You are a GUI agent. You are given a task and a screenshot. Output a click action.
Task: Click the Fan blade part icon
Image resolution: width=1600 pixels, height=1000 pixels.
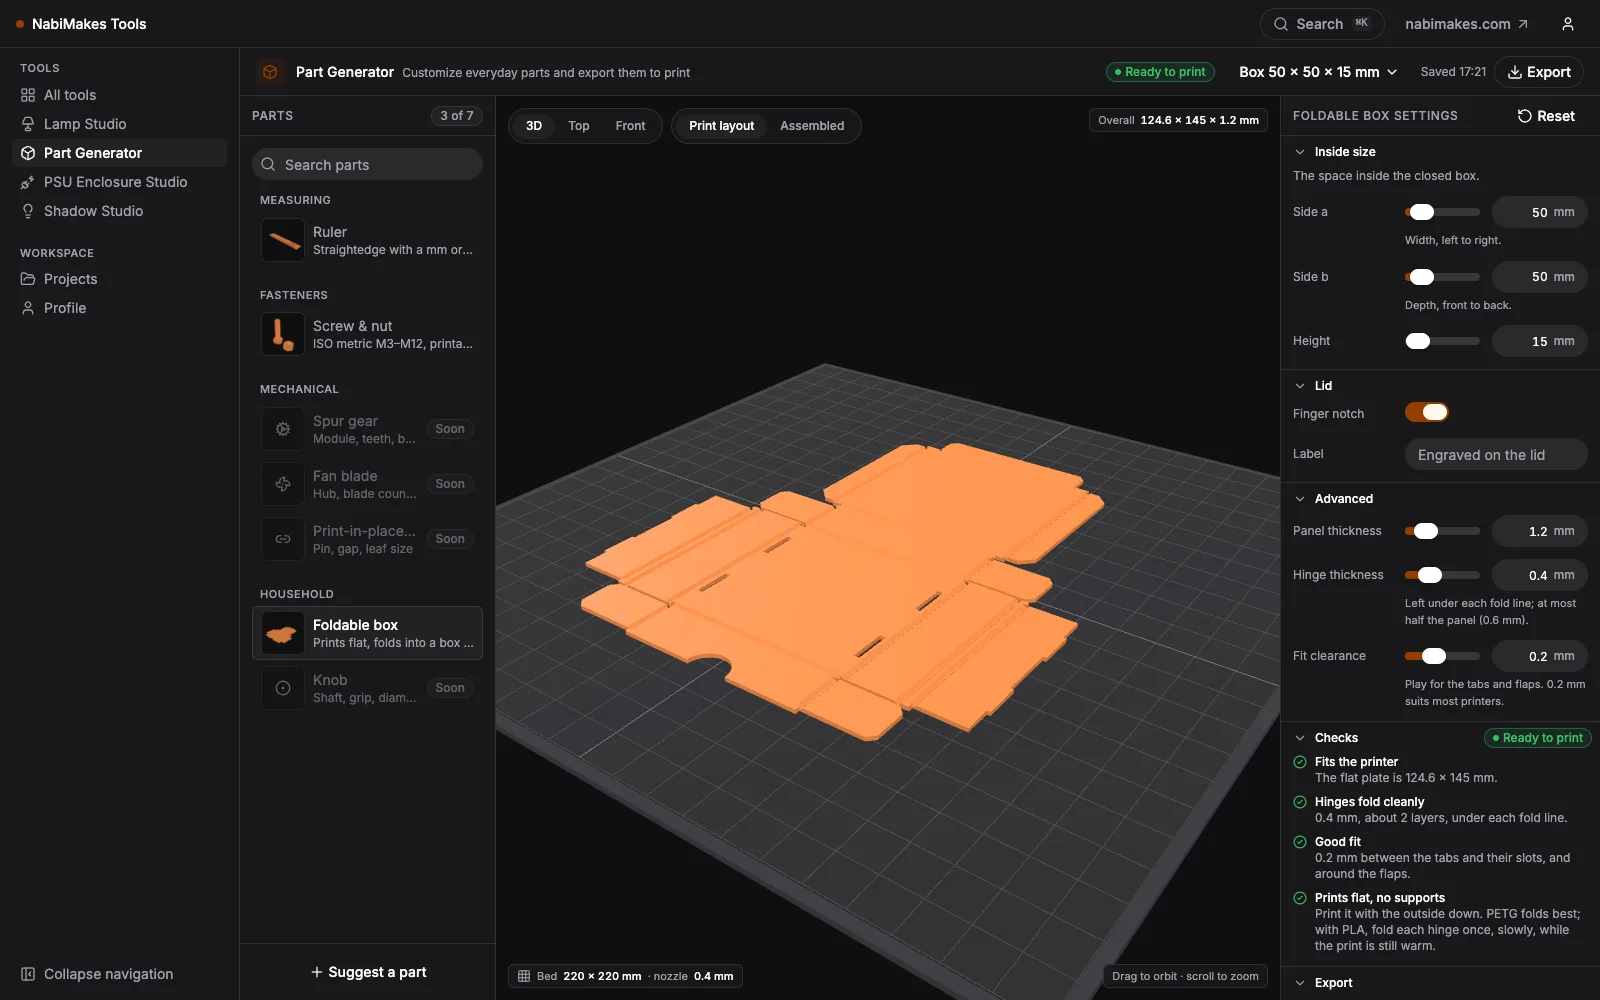pos(283,484)
